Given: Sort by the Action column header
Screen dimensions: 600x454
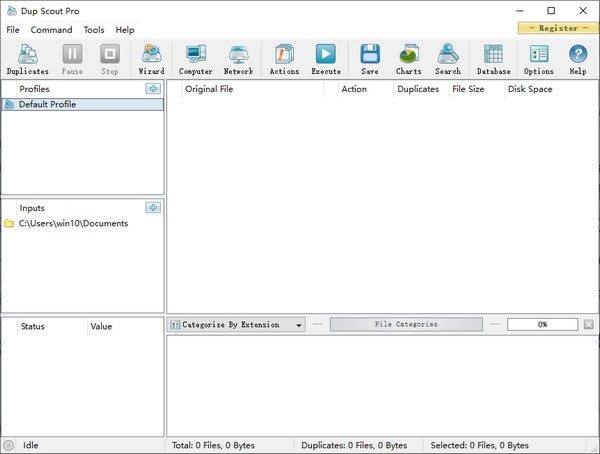Looking at the screenshot, I should [366, 89].
